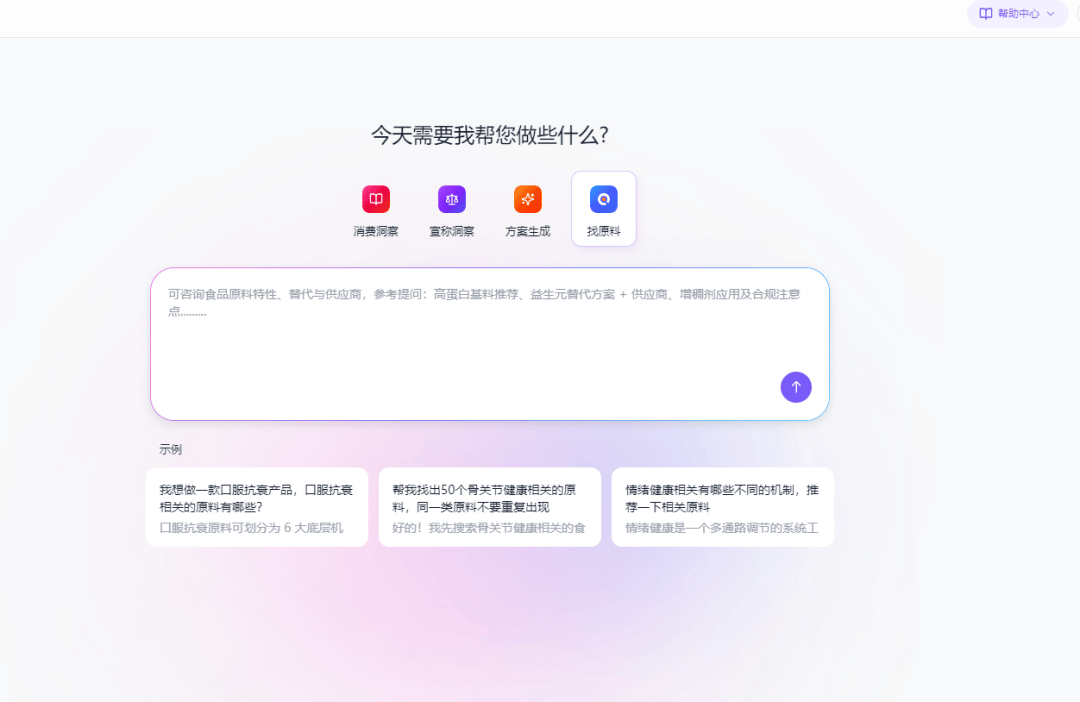Switch to the 消费洞察 tab label
The height and width of the screenshot is (702, 1080).
pyautogui.click(x=375, y=231)
